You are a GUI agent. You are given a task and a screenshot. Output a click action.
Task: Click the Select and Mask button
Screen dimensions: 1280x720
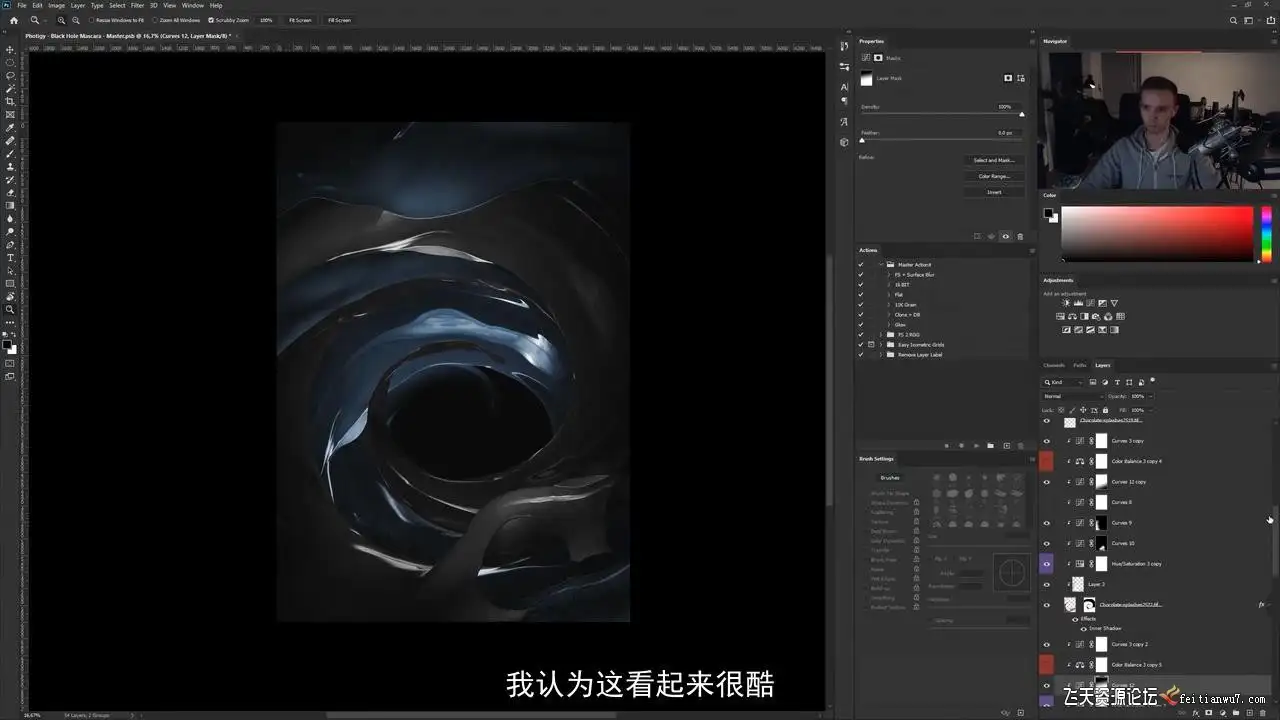pyautogui.click(x=994, y=160)
